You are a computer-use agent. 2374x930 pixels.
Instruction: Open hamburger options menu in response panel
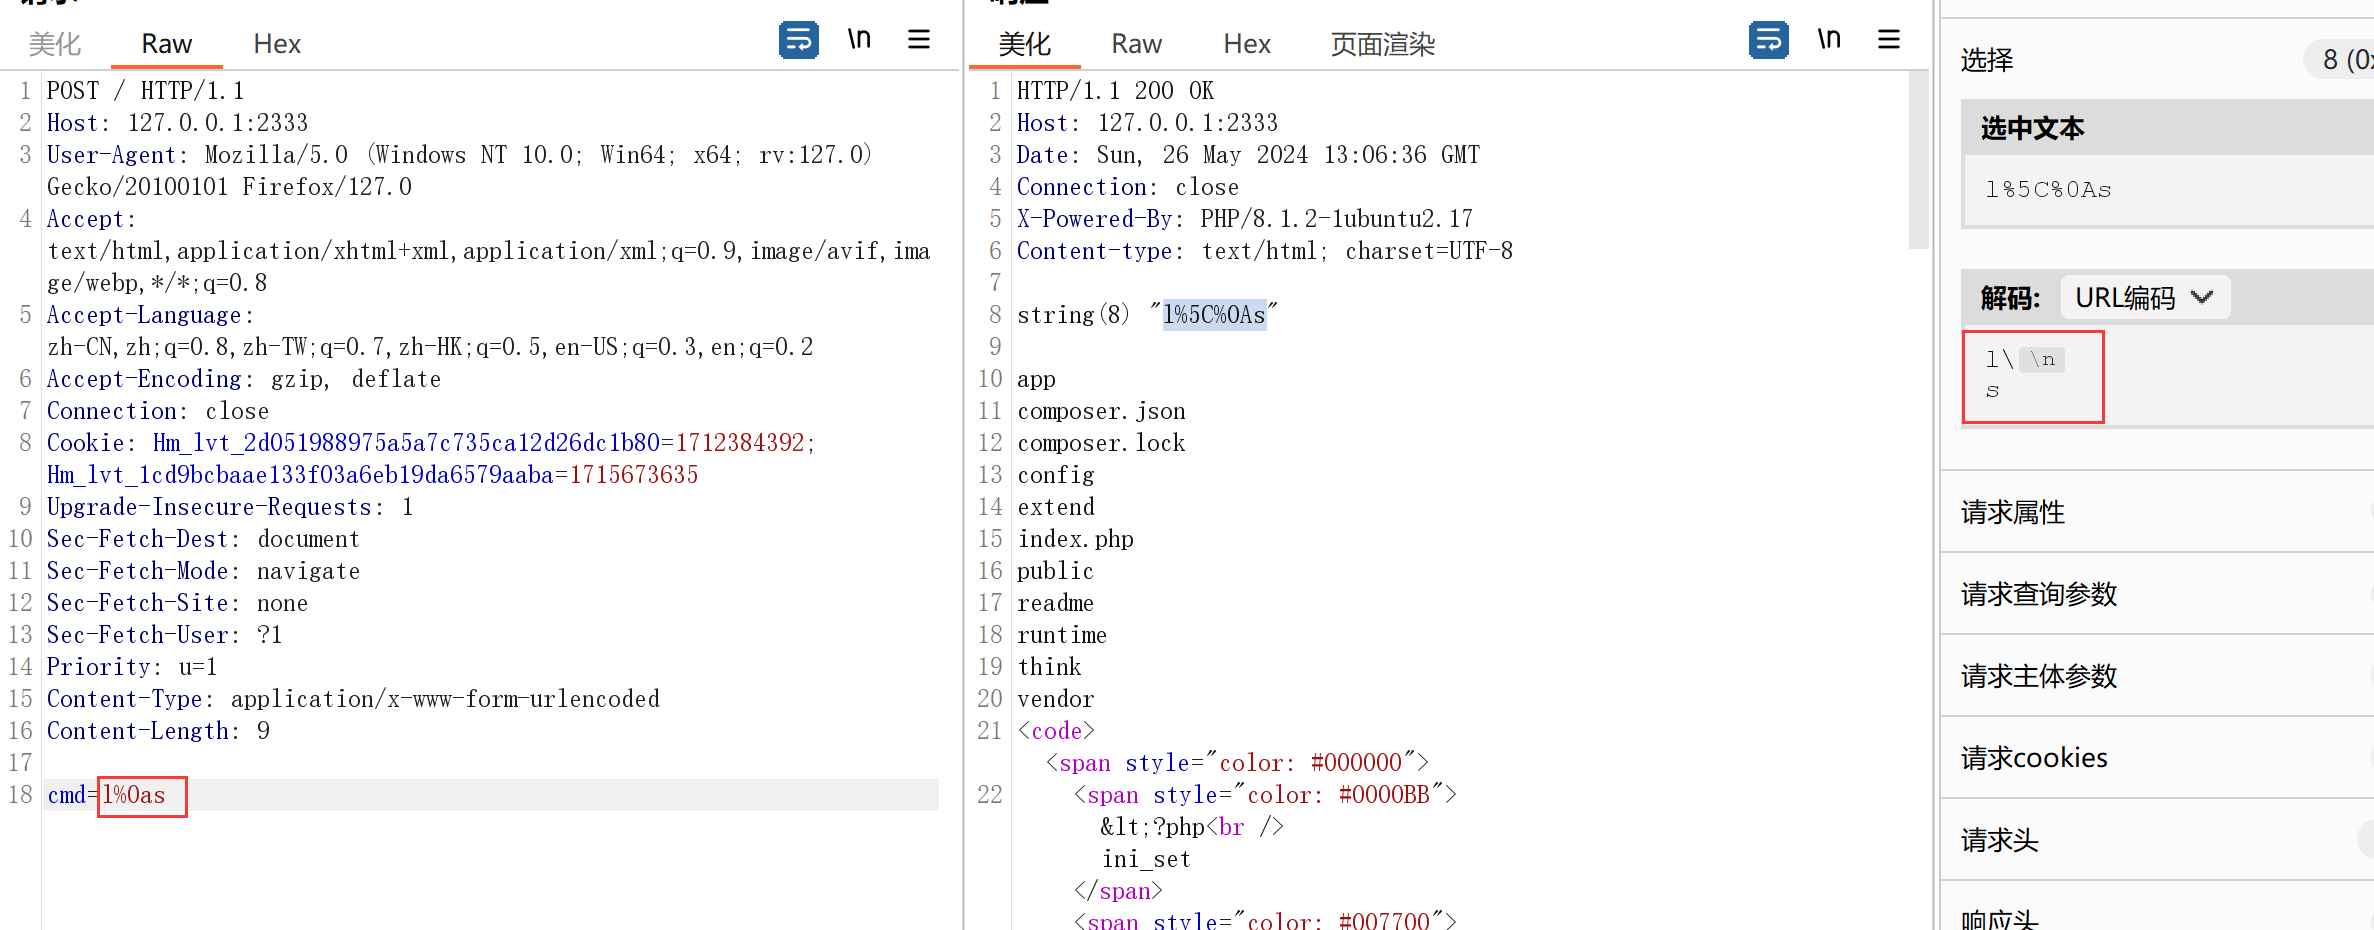tap(1889, 40)
